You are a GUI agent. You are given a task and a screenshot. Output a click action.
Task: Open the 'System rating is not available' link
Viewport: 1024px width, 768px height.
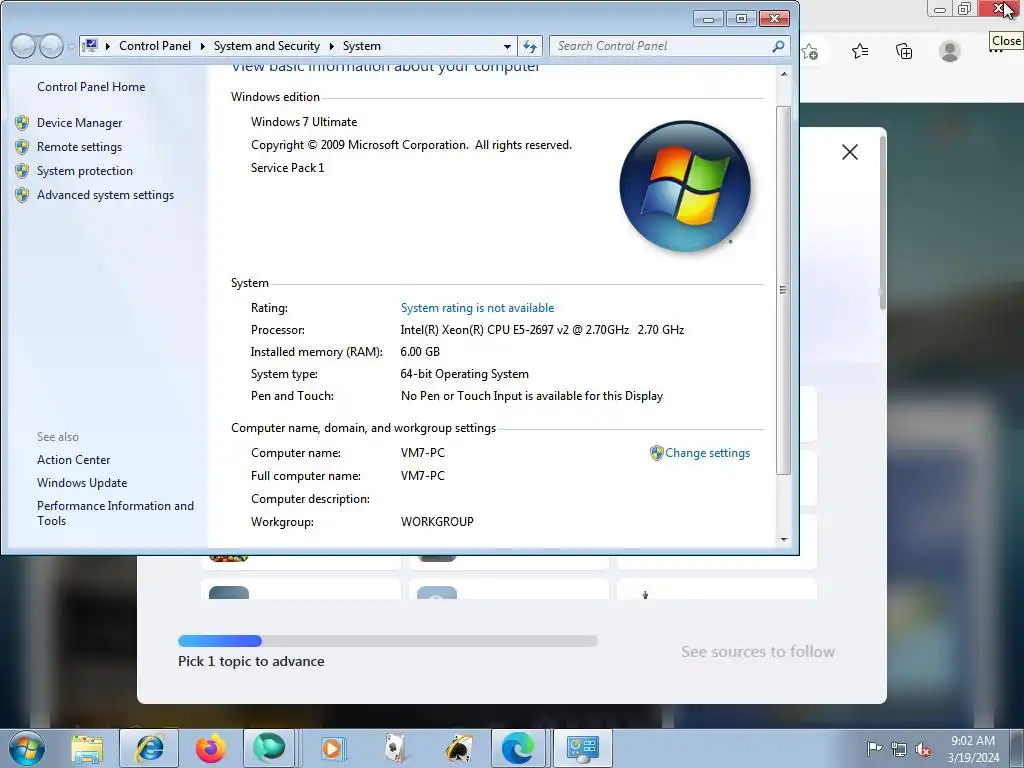(x=477, y=308)
